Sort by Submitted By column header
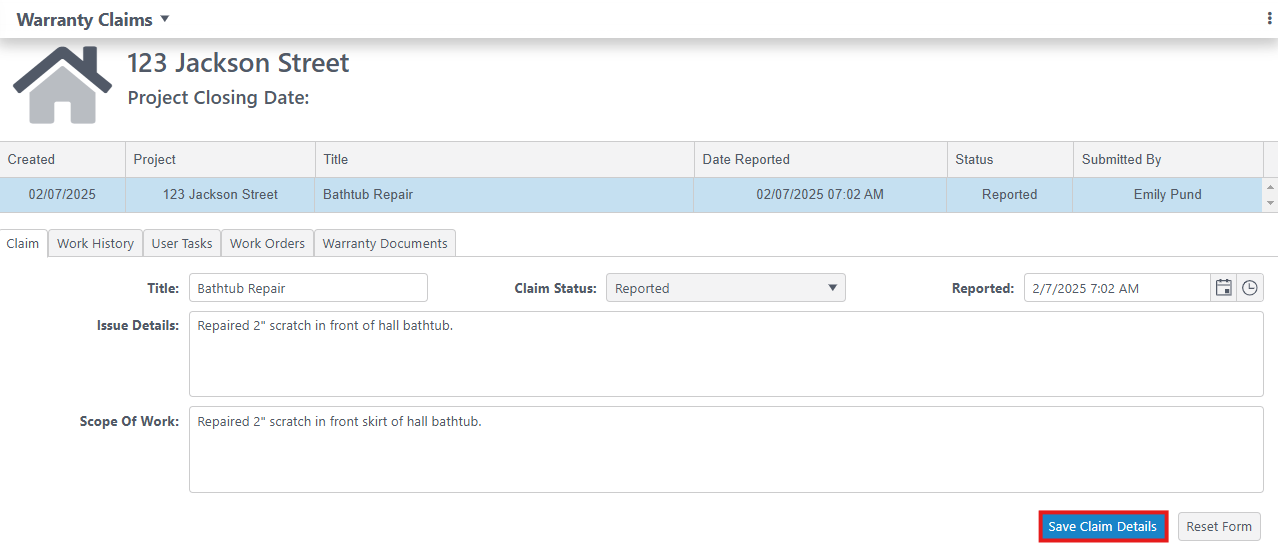Viewport: 1278px width, 550px height. click(x=1168, y=159)
